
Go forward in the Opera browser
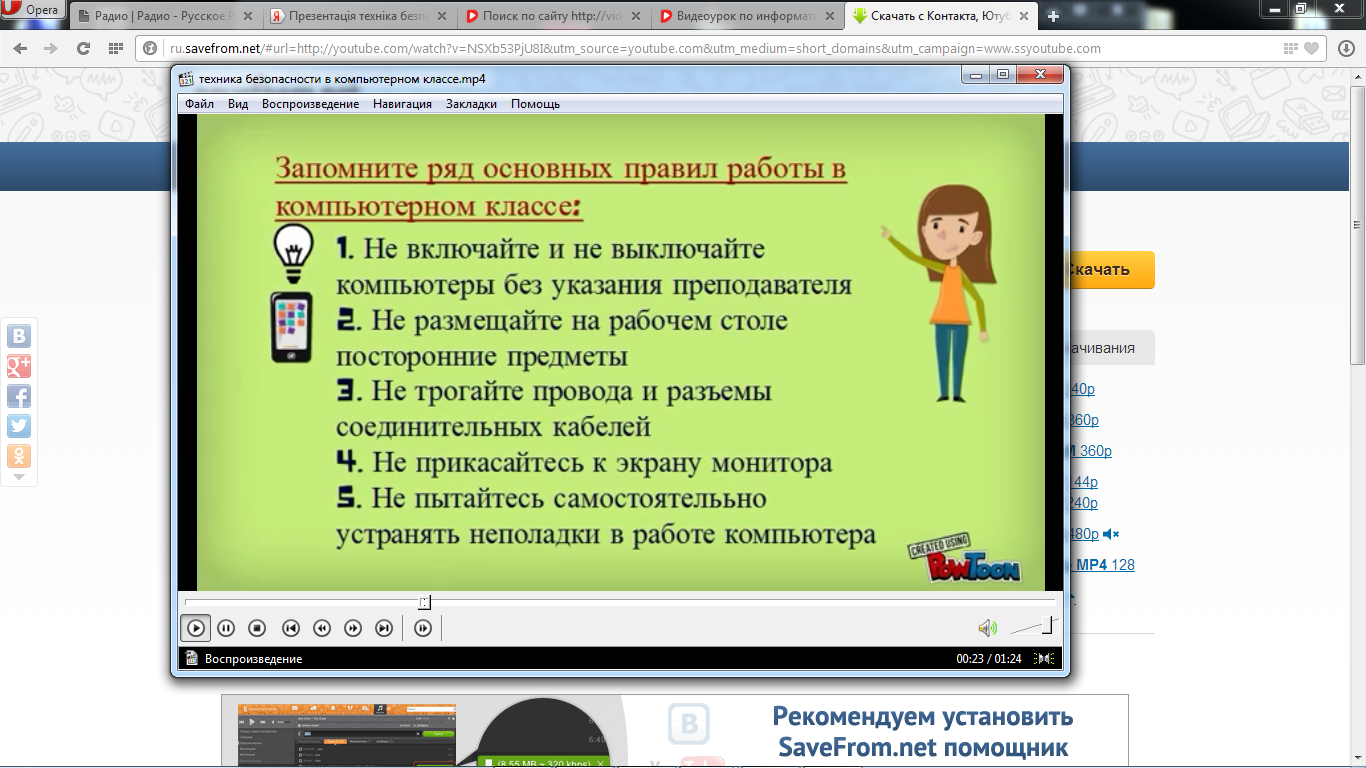(51, 48)
